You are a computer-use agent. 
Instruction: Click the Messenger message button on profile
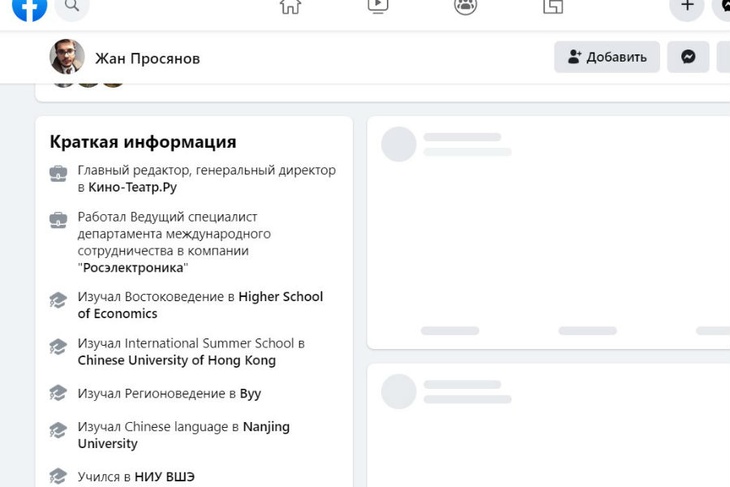[x=688, y=57]
